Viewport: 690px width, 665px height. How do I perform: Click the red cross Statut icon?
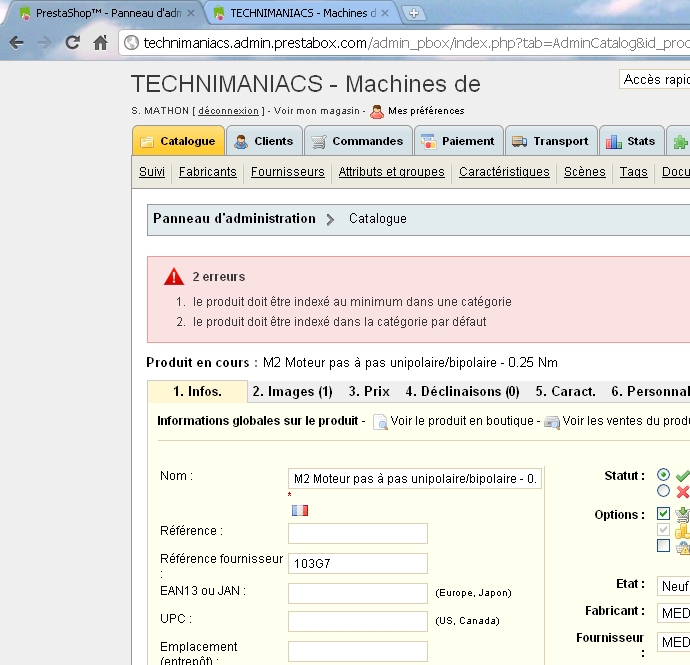683,492
